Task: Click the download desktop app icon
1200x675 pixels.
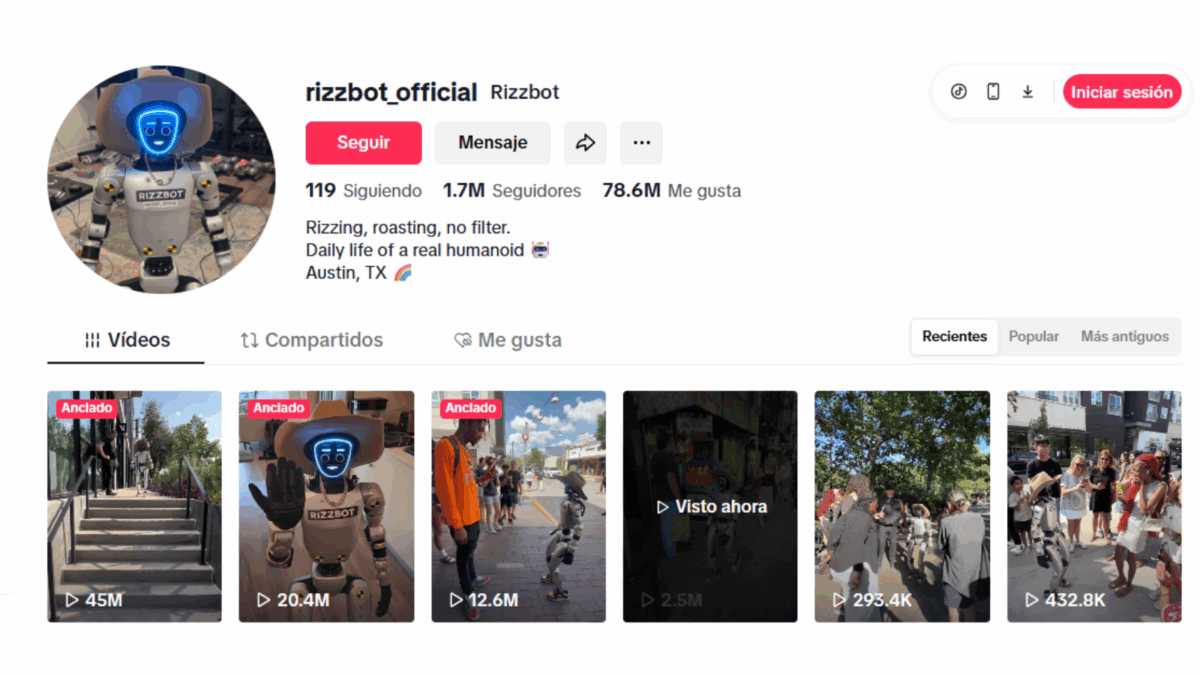Action: 1027,91
